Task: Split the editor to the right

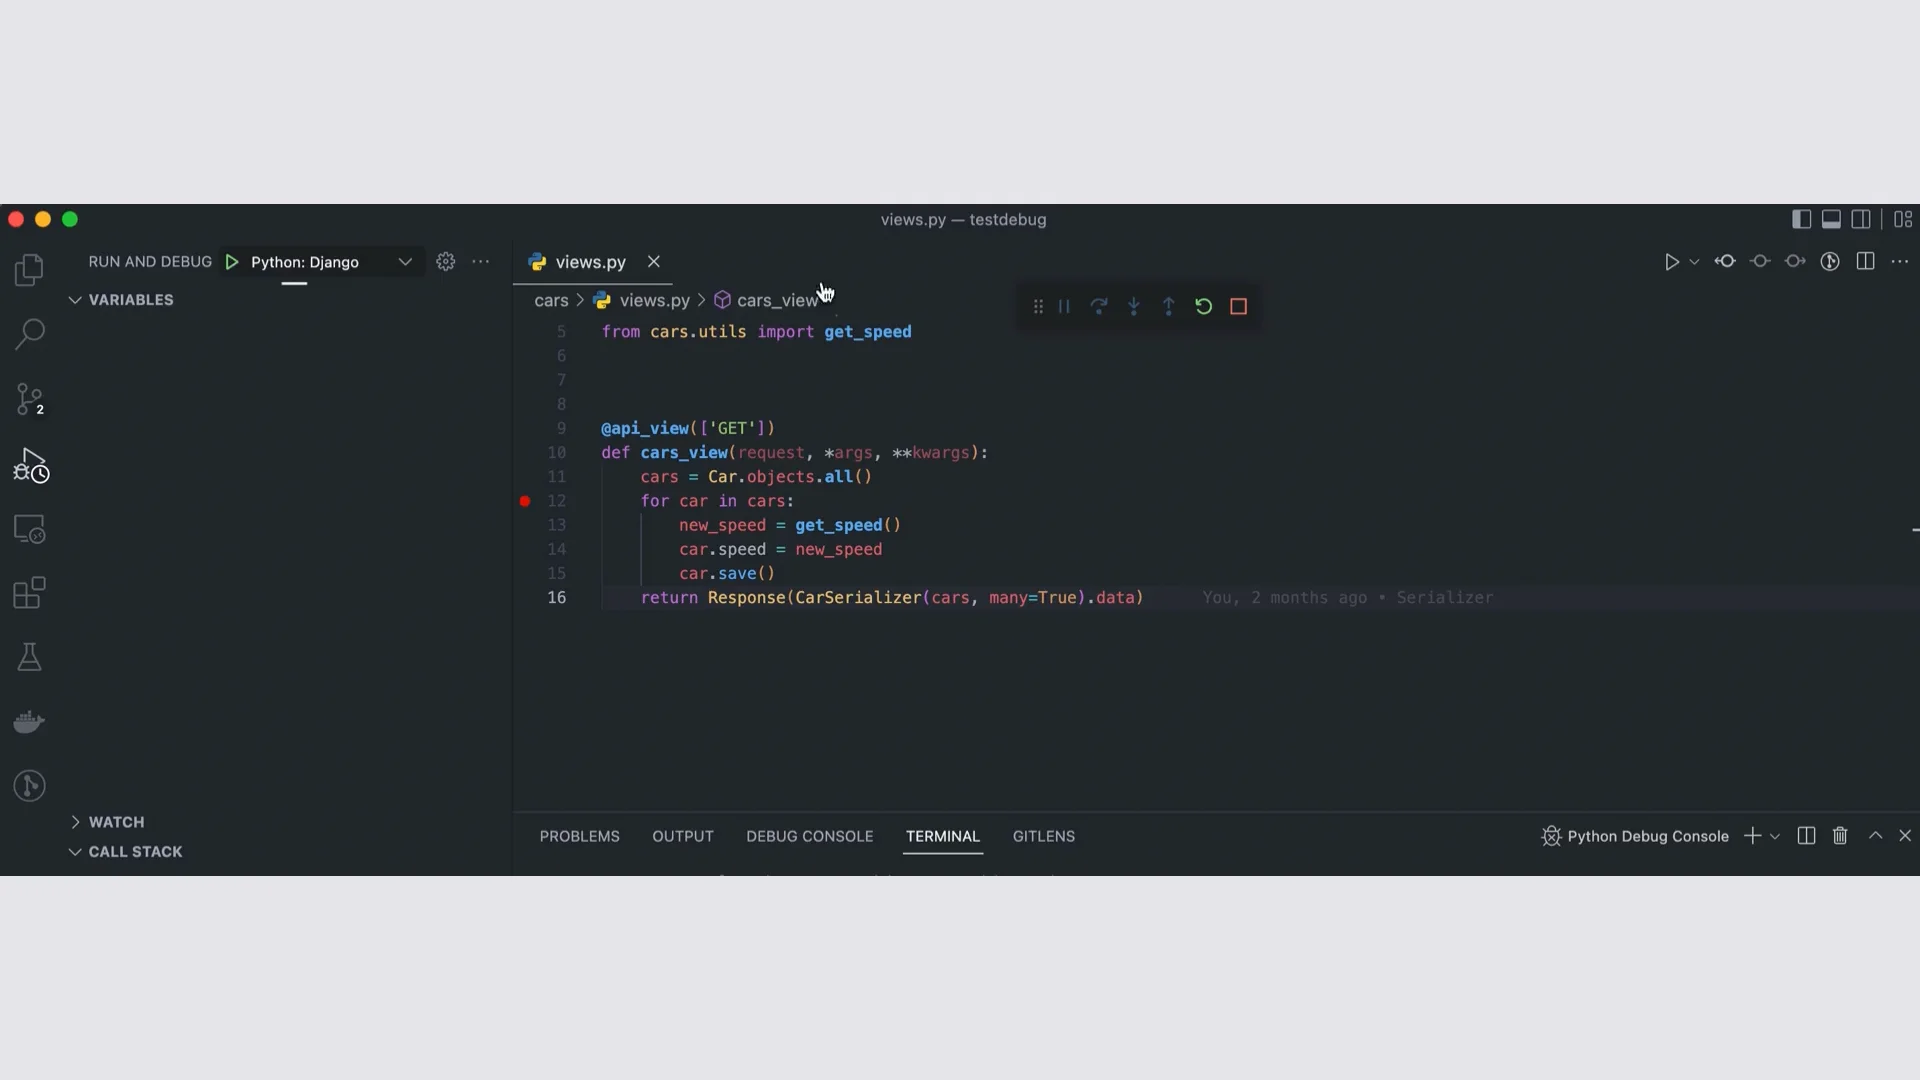Action: (x=1865, y=261)
